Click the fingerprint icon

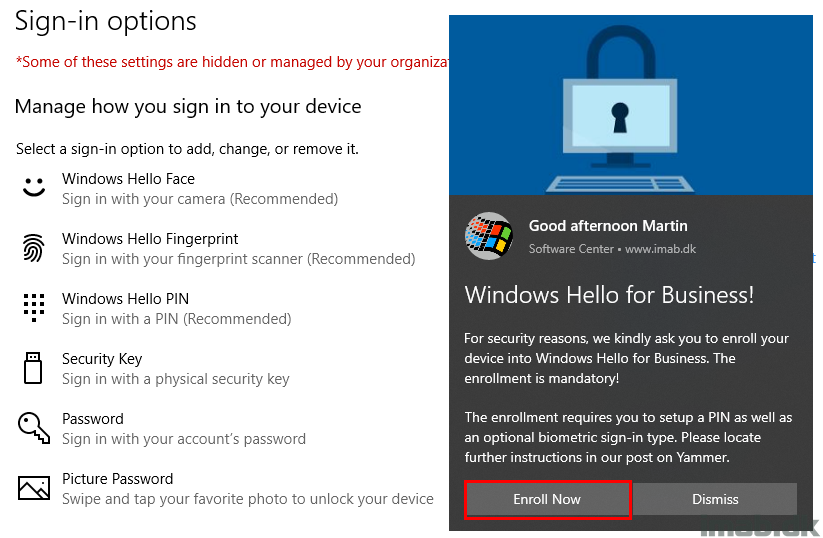click(34, 248)
